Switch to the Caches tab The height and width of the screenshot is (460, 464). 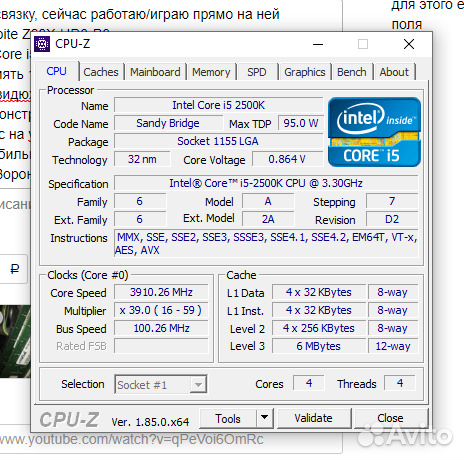point(101,72)
